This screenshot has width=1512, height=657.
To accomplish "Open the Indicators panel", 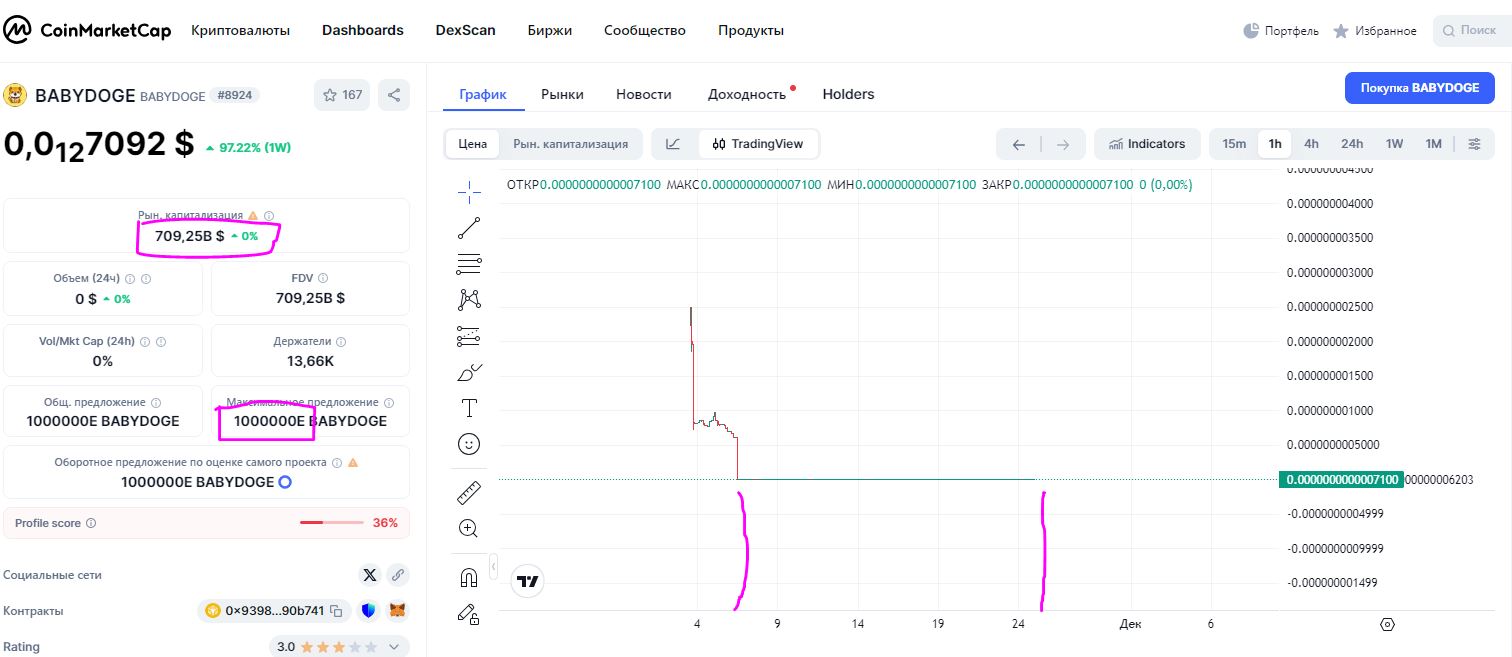I will point(1146,144).
